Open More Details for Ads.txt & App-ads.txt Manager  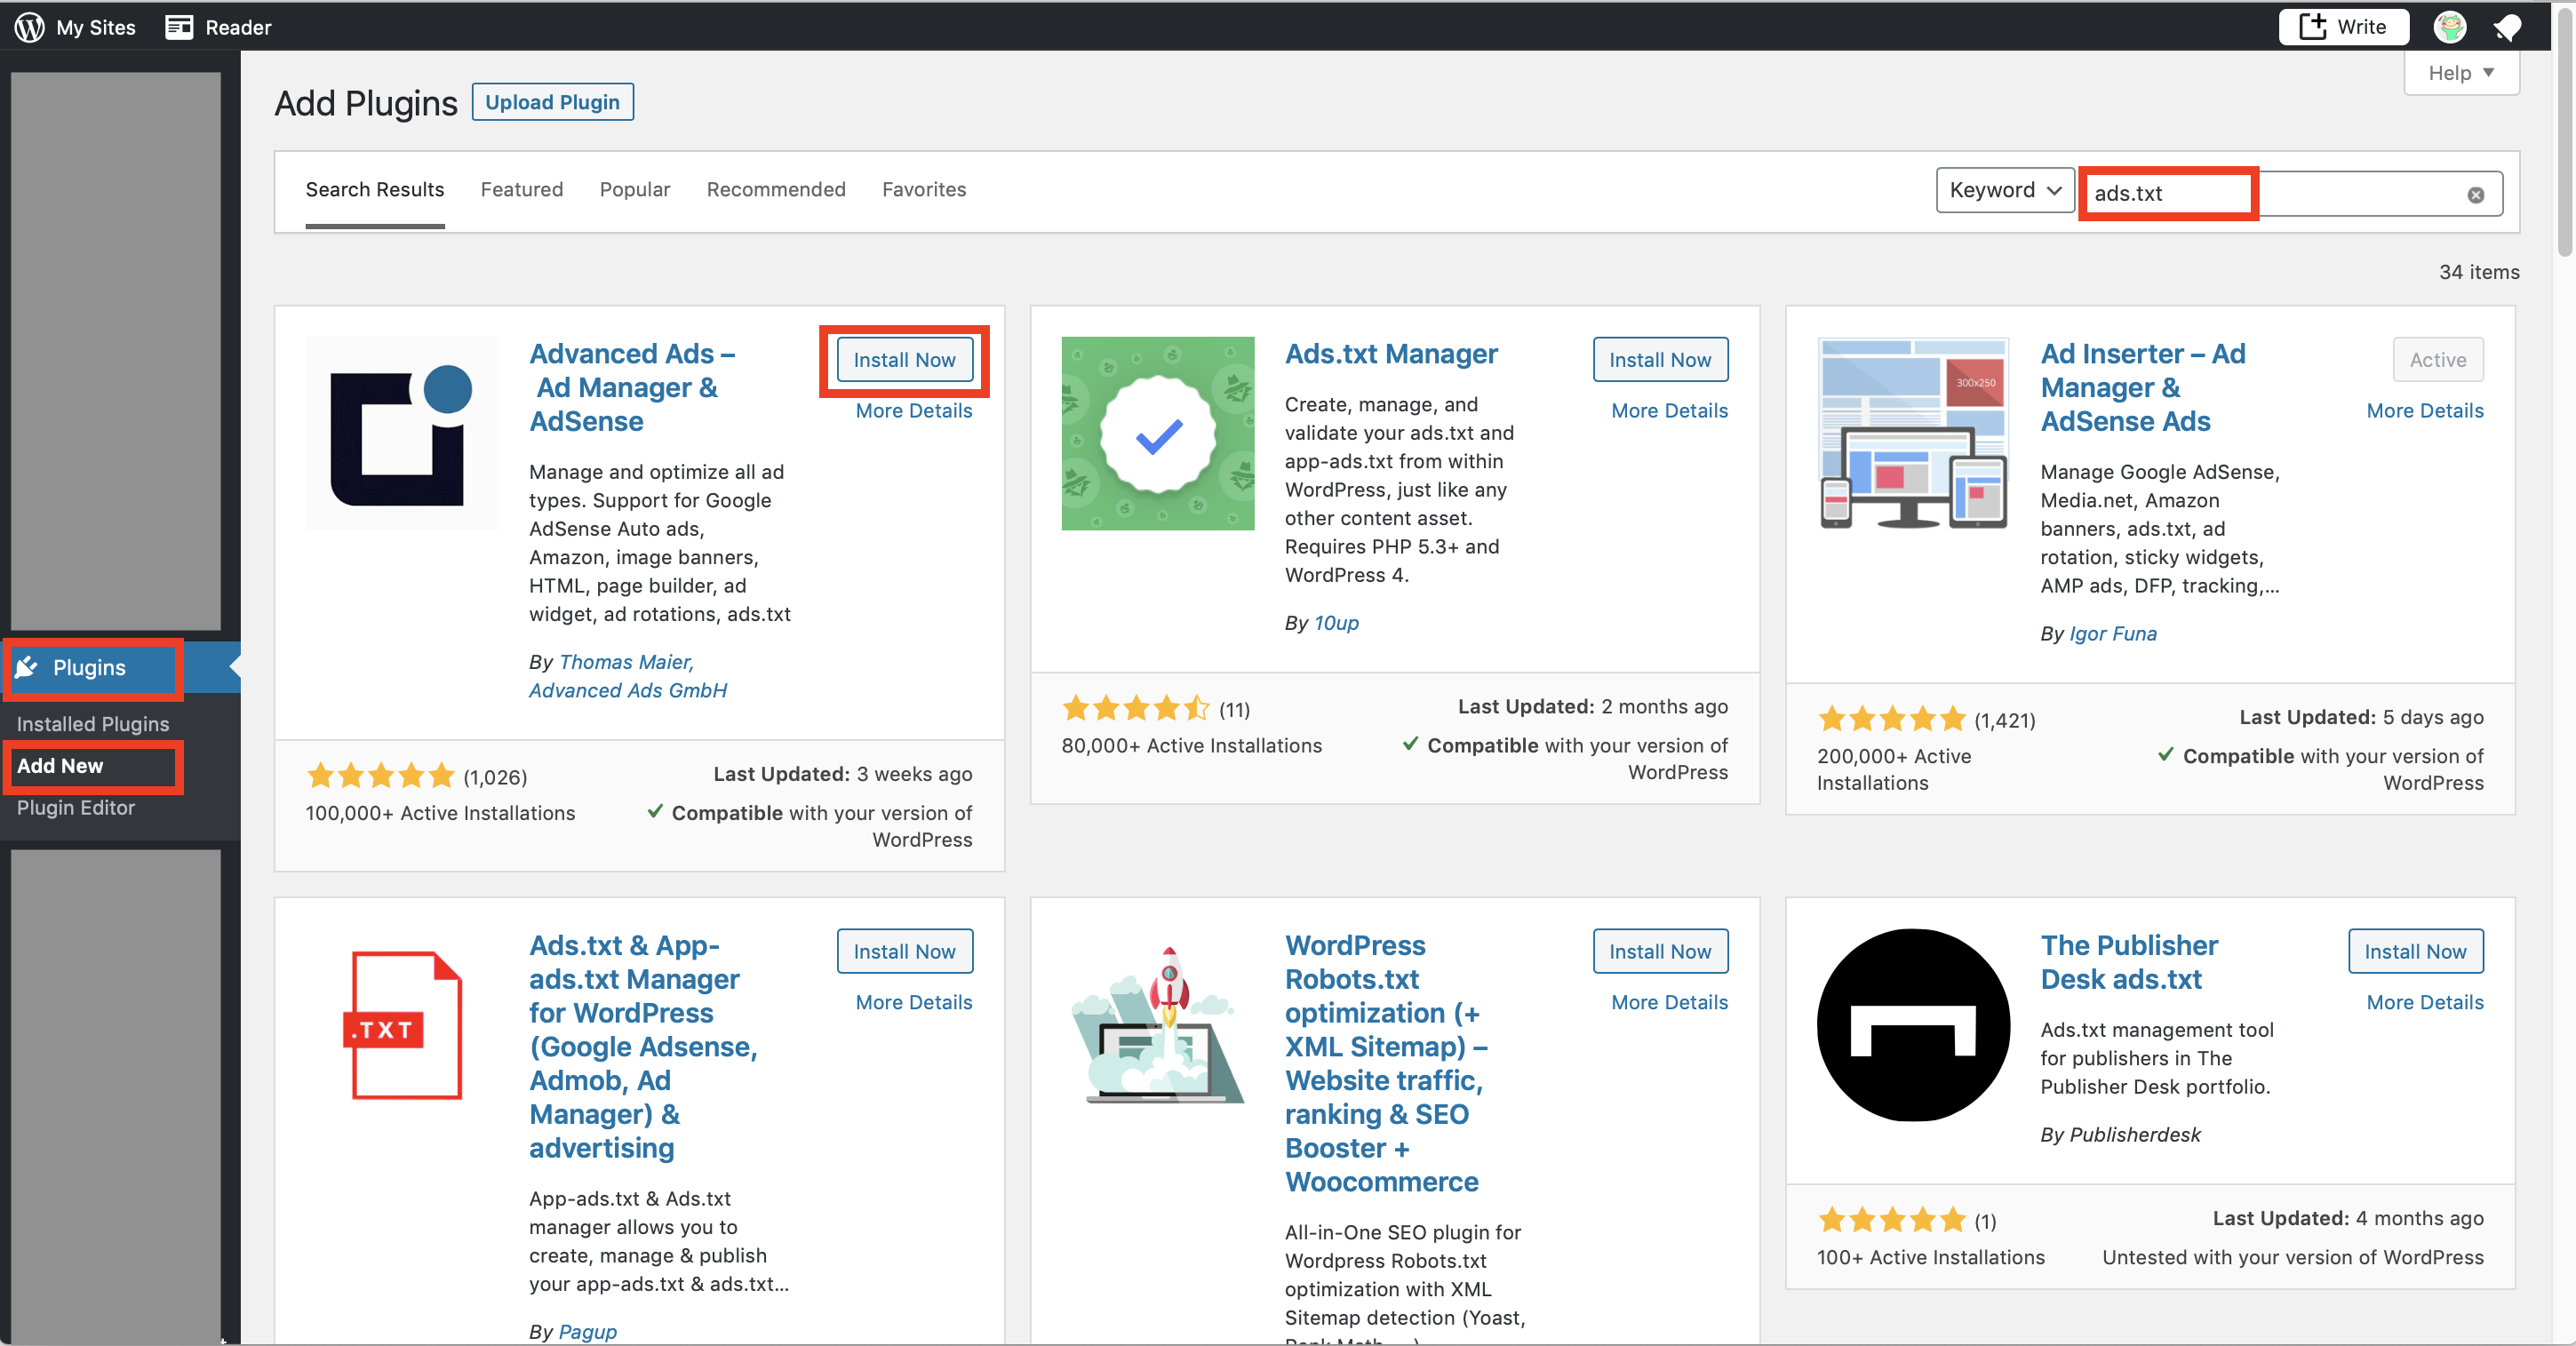(914, 1003)
